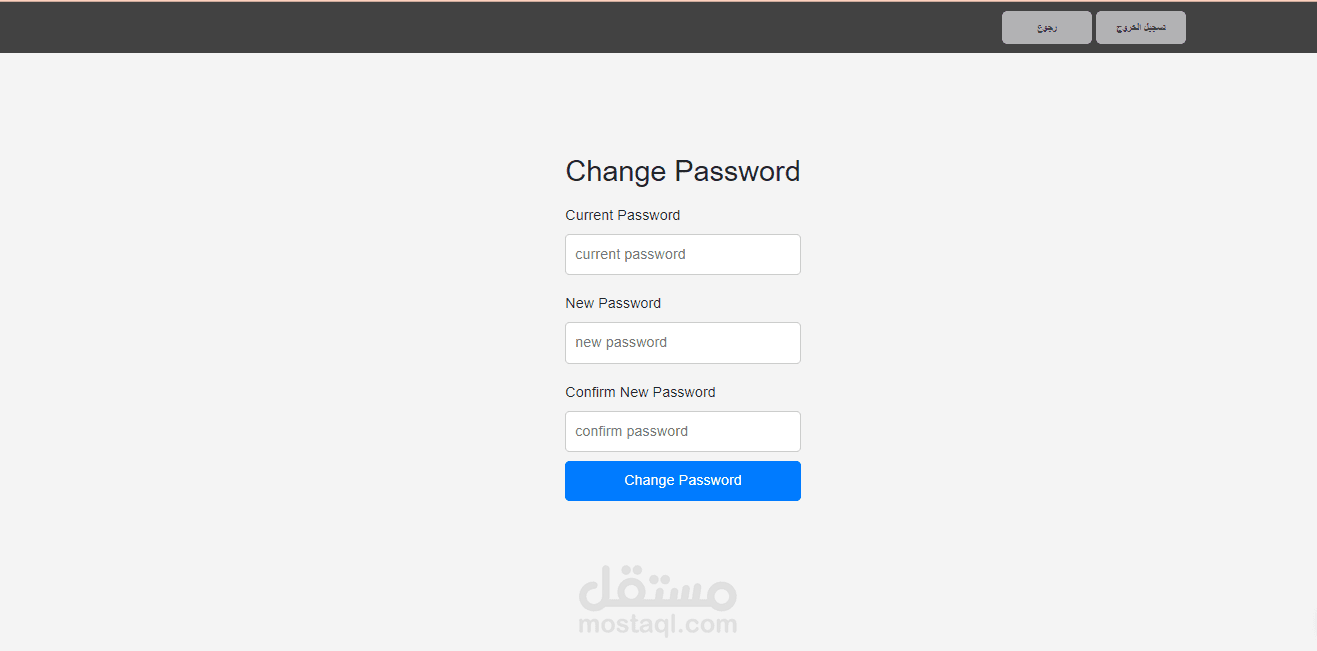
Task: Focus the current password input field
Action: point(682,254)
